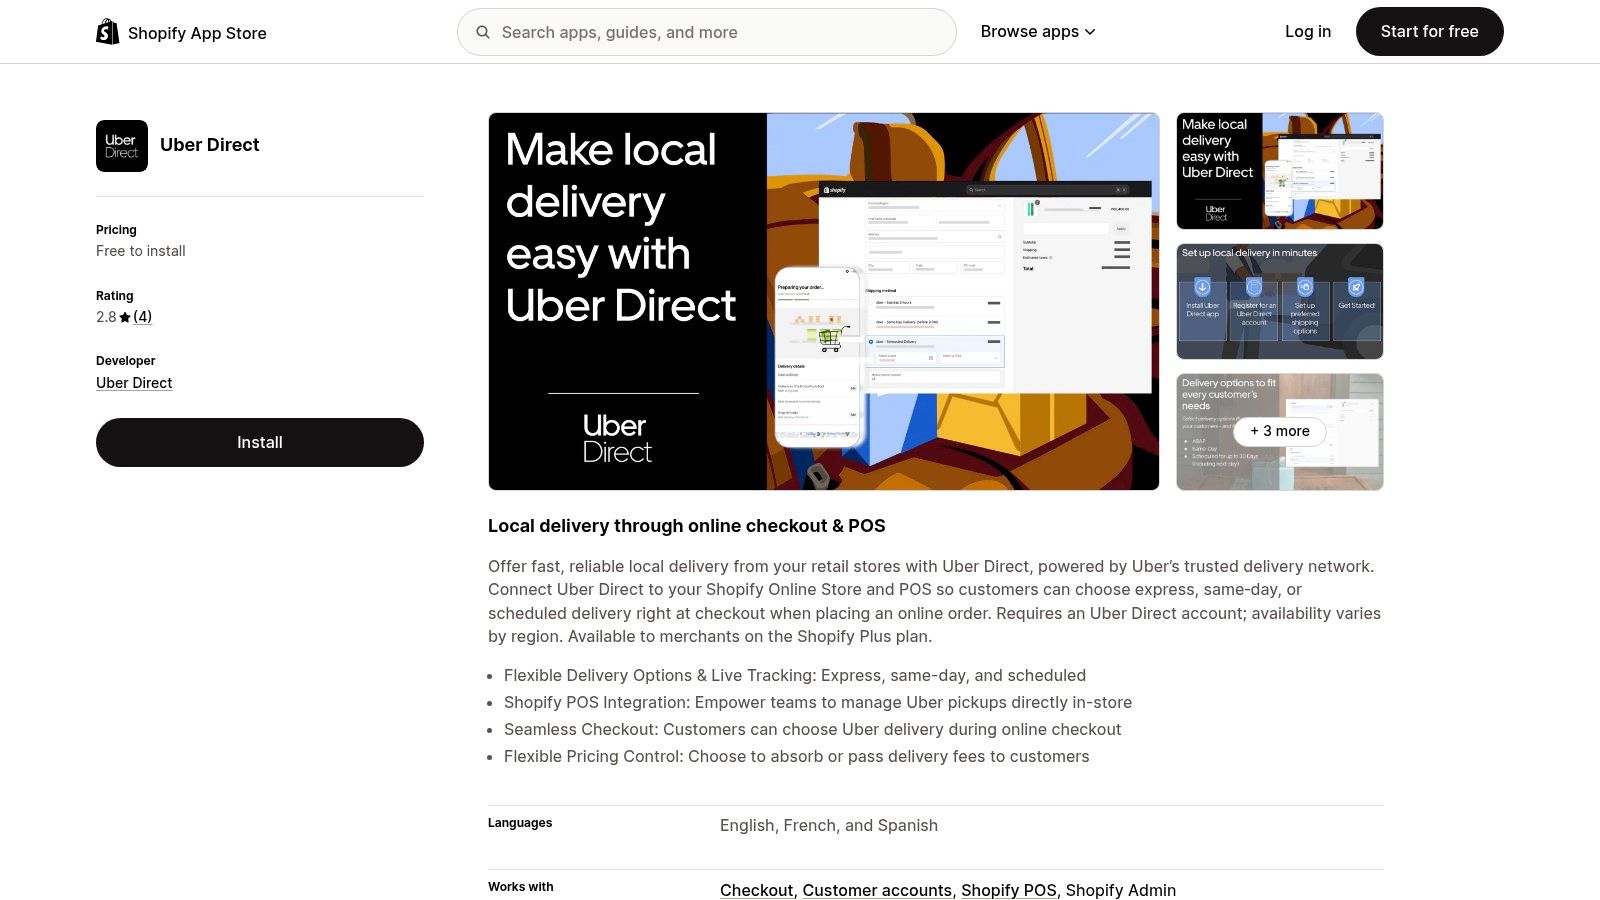The width and height of the screenshot is (1600, 900).
Task: Click the English, French, and Spanish text
Action: point(829,825)
